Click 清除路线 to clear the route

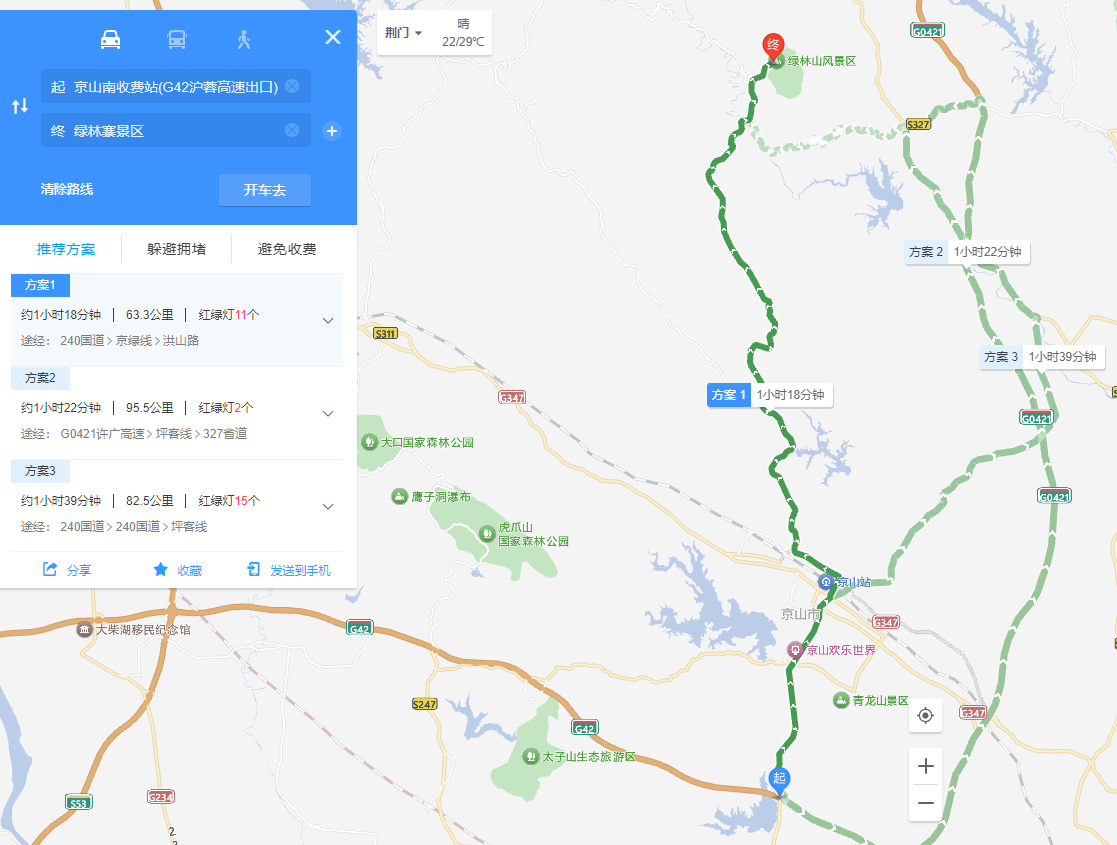pos(67,190)
